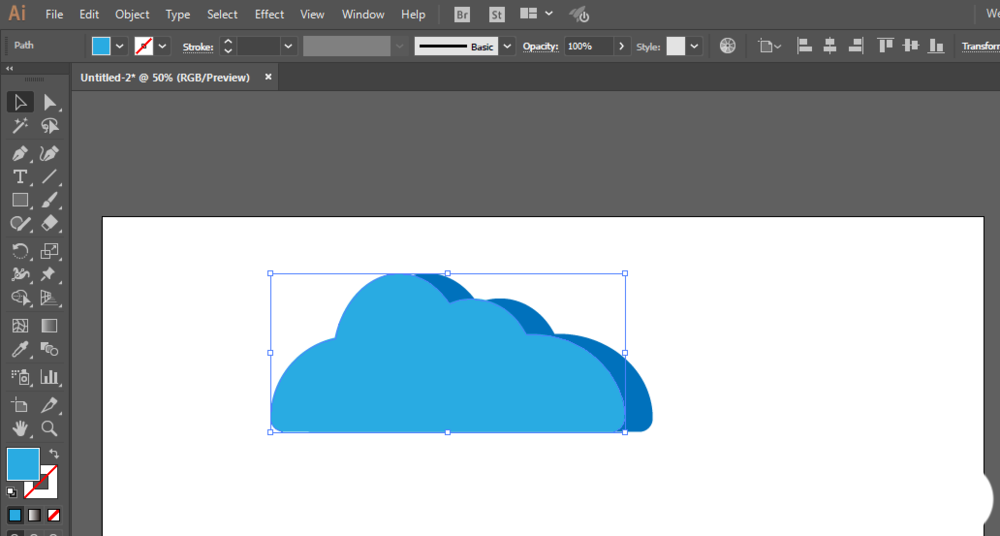Image resolution: width=1000 pixels, height=536 pixels.
Task: Open the Effect menu
Action: click(269, 14)
